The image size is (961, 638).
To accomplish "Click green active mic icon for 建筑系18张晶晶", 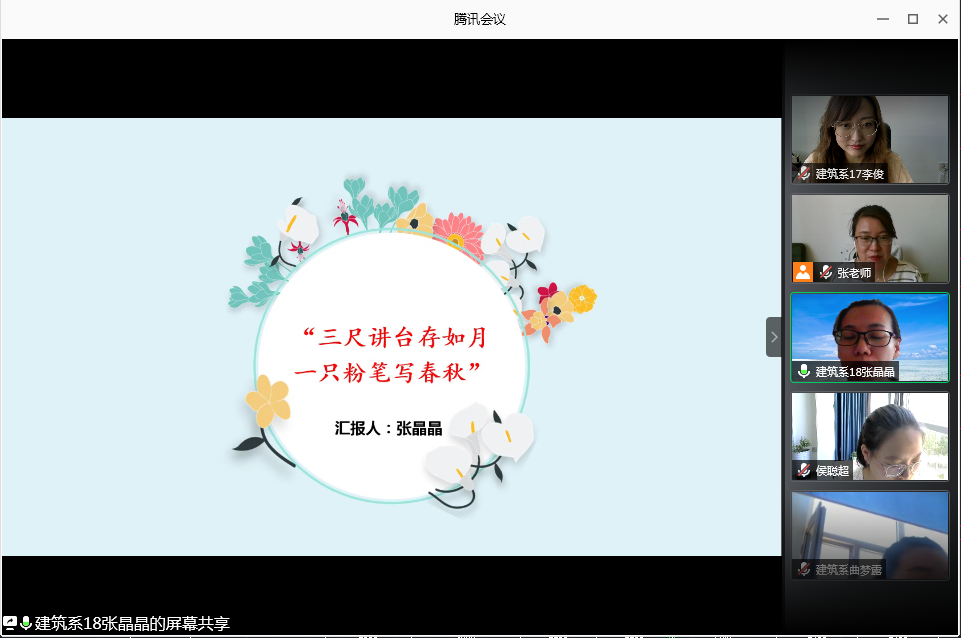I will click(x=804, y=371).
